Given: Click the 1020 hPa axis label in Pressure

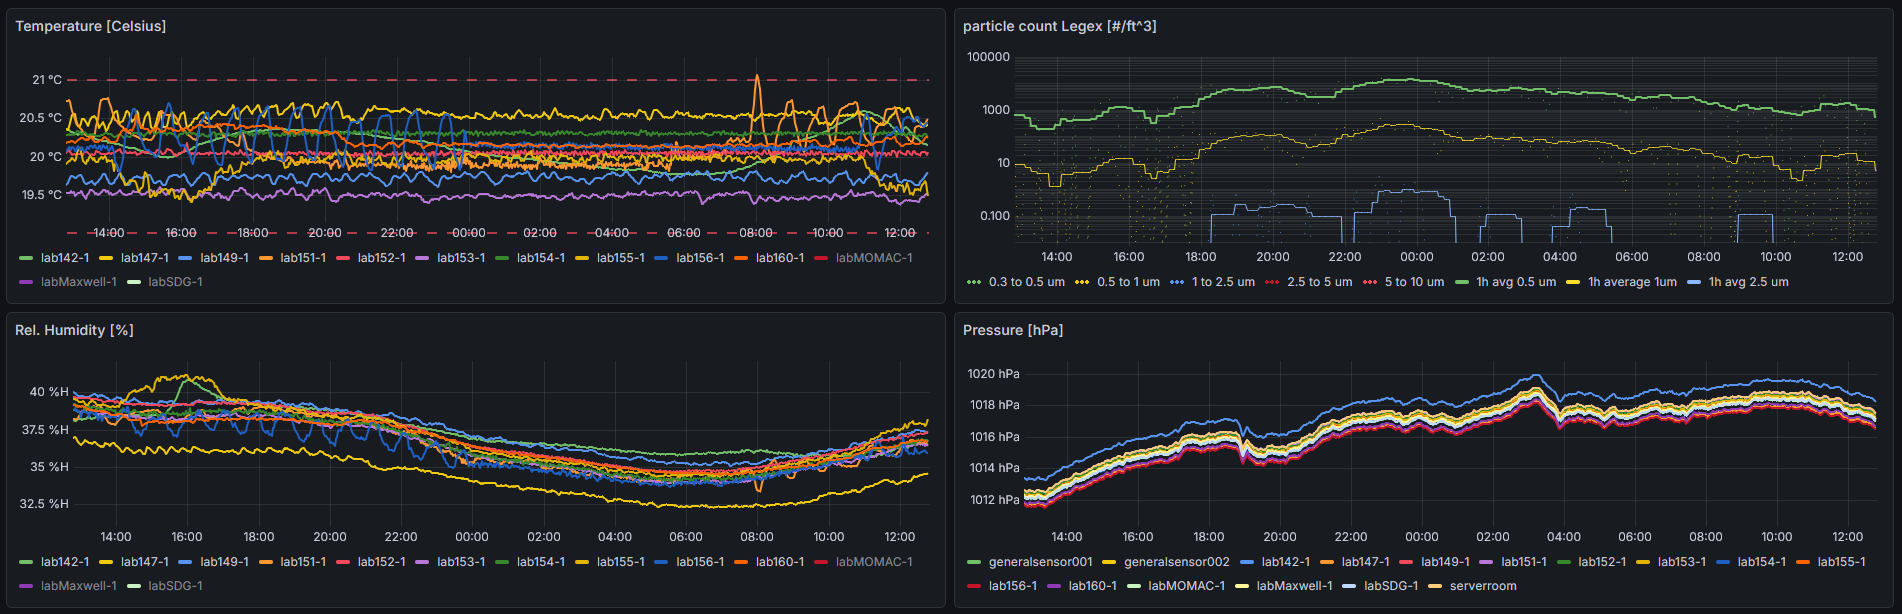Looking at the screenshot, I should 994,374.
